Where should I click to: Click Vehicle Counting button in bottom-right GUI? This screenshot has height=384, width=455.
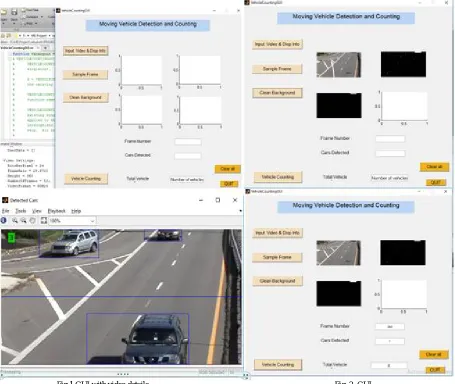pyautogui.click(x=278, y=365)
